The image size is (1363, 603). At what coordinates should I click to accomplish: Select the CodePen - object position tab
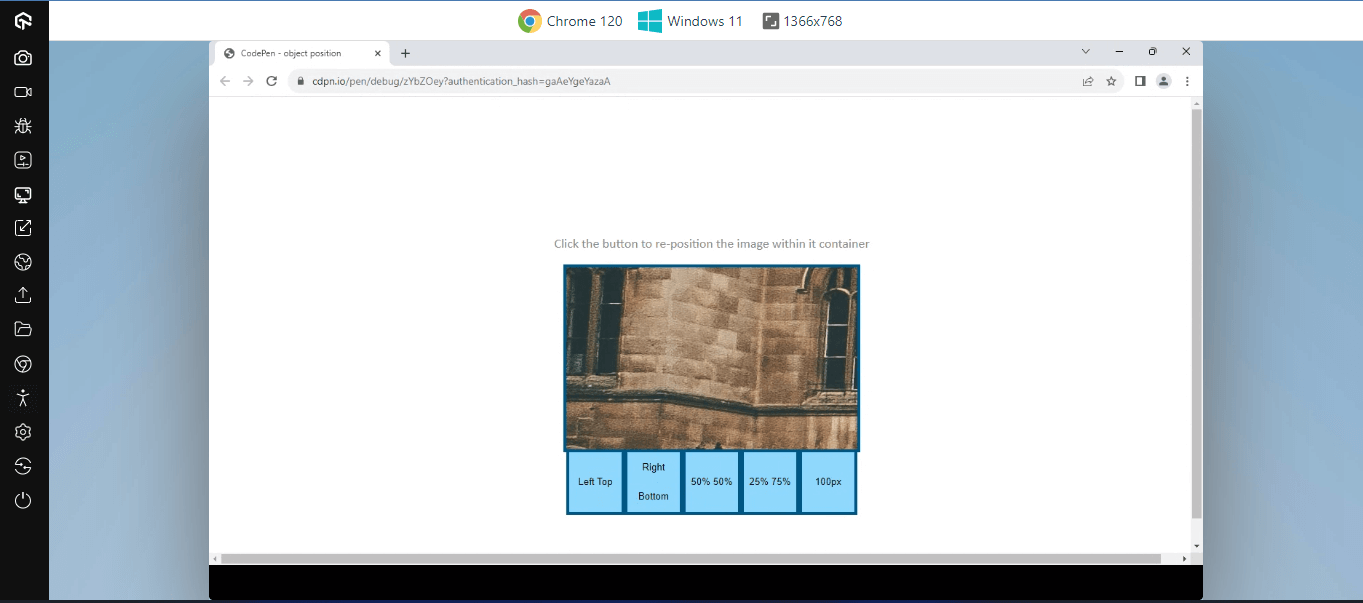[302, 53]
